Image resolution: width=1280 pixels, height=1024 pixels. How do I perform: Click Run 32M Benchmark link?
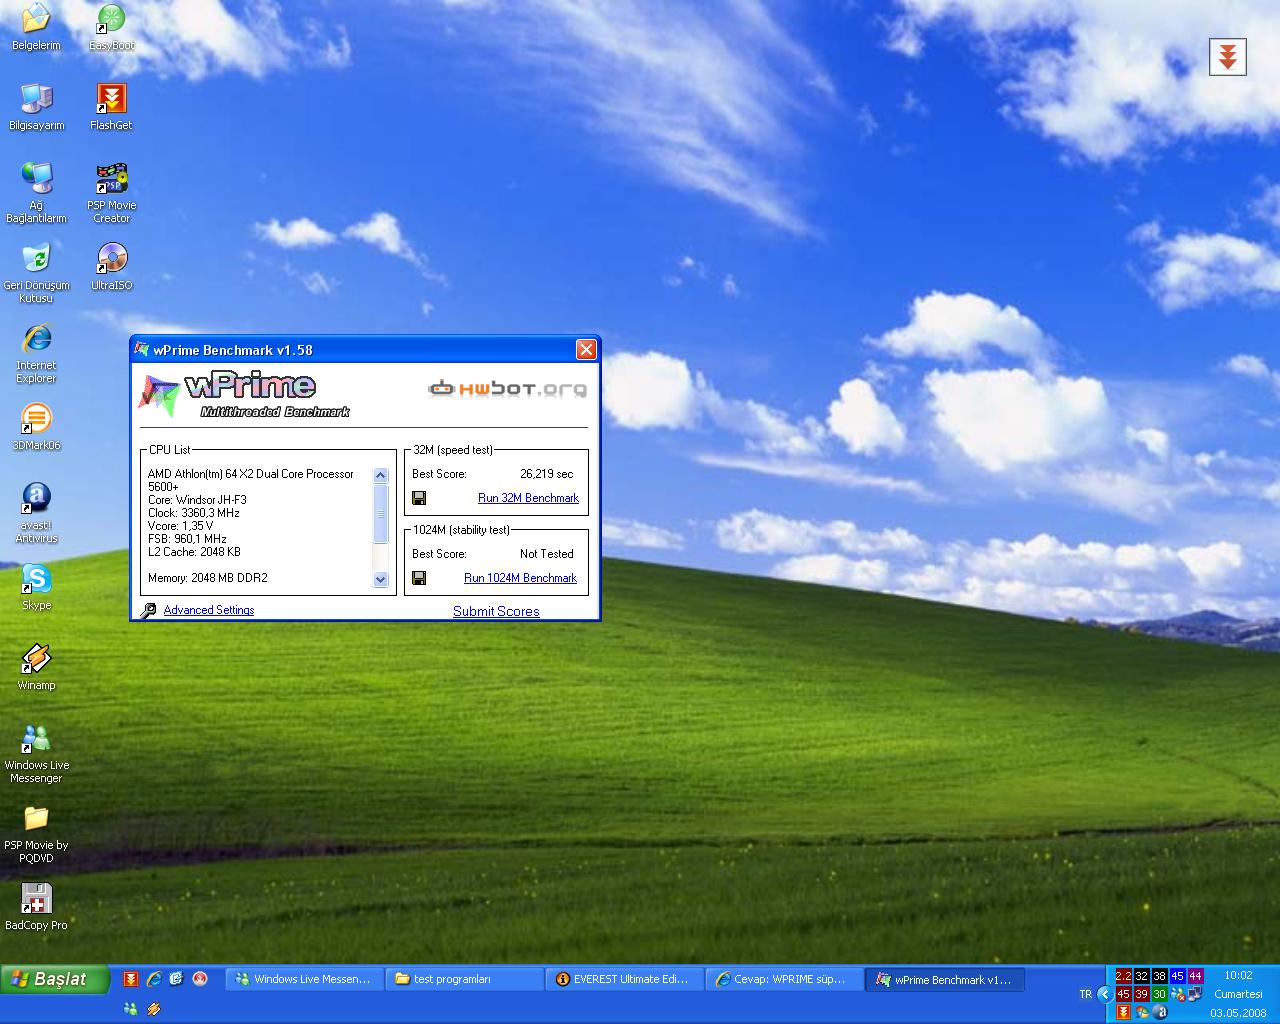528,498
